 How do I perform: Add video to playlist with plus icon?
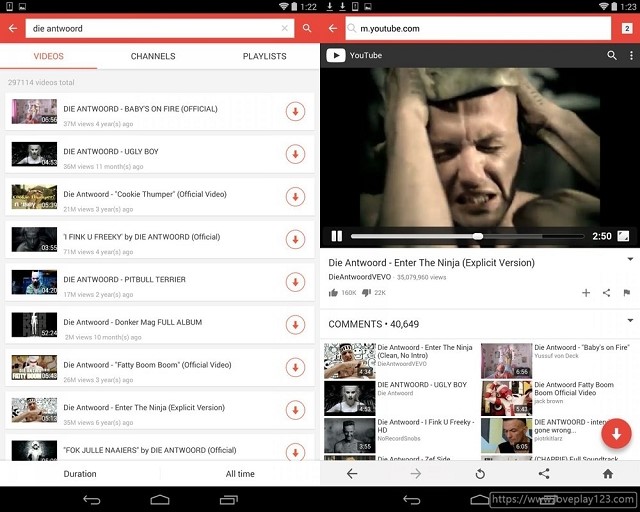pyautogui.click(x=586, y=293)
